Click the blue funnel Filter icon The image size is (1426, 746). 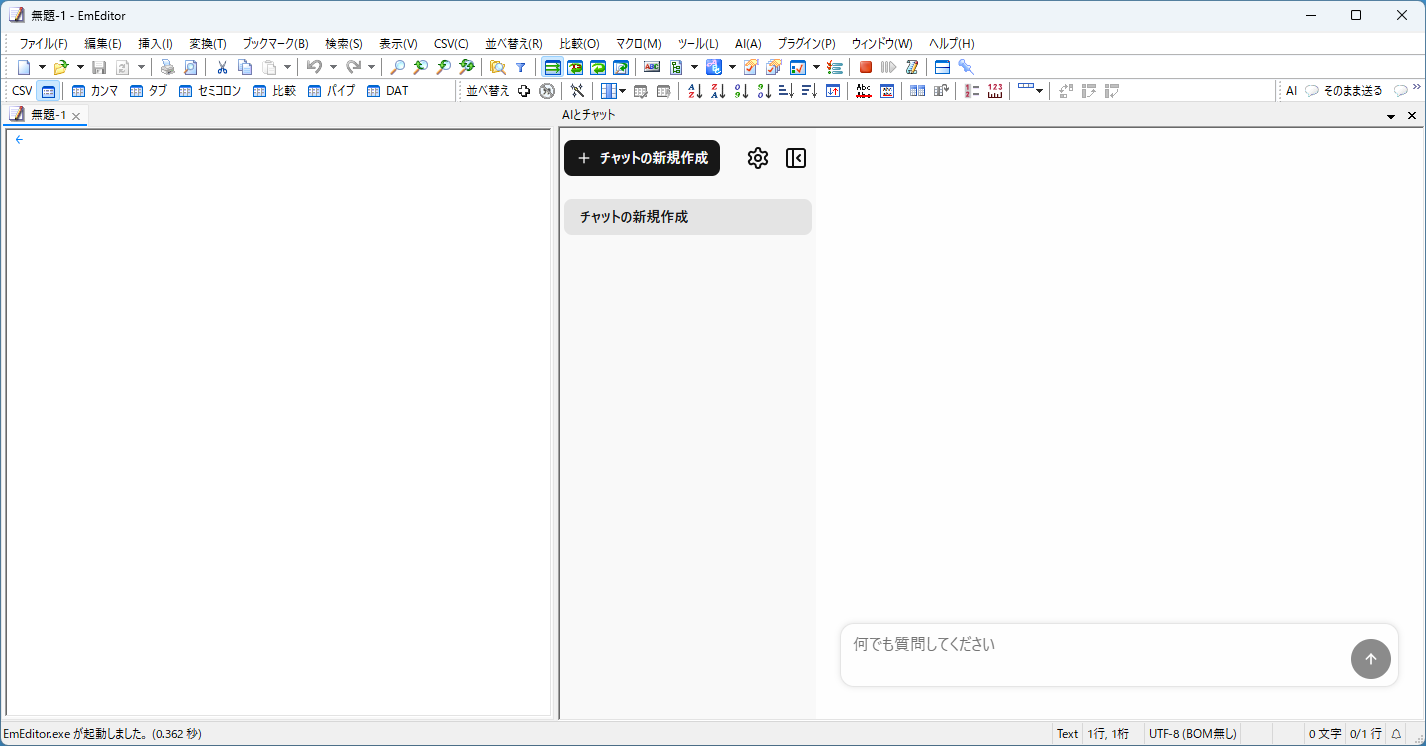[x=520, y=67]
